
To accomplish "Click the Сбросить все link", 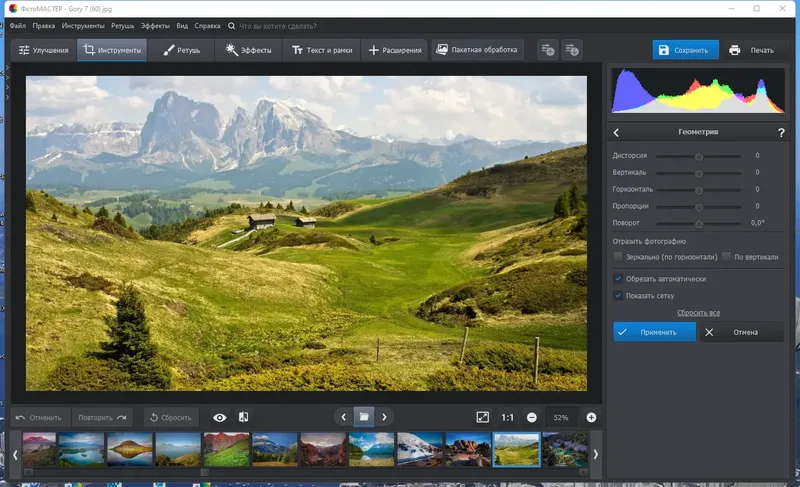I will point(698,313).
